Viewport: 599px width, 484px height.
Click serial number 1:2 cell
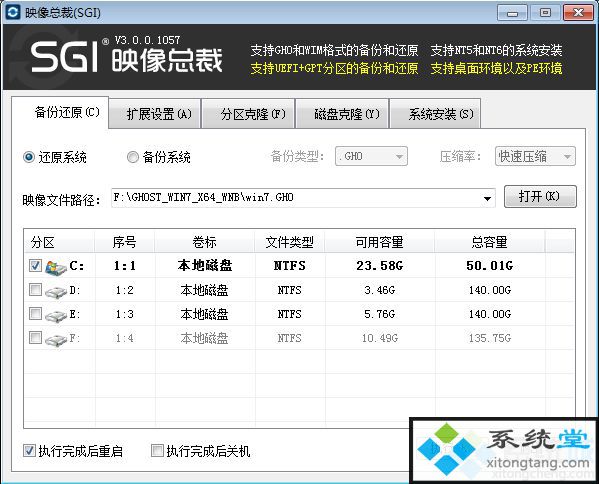[125, 290]
